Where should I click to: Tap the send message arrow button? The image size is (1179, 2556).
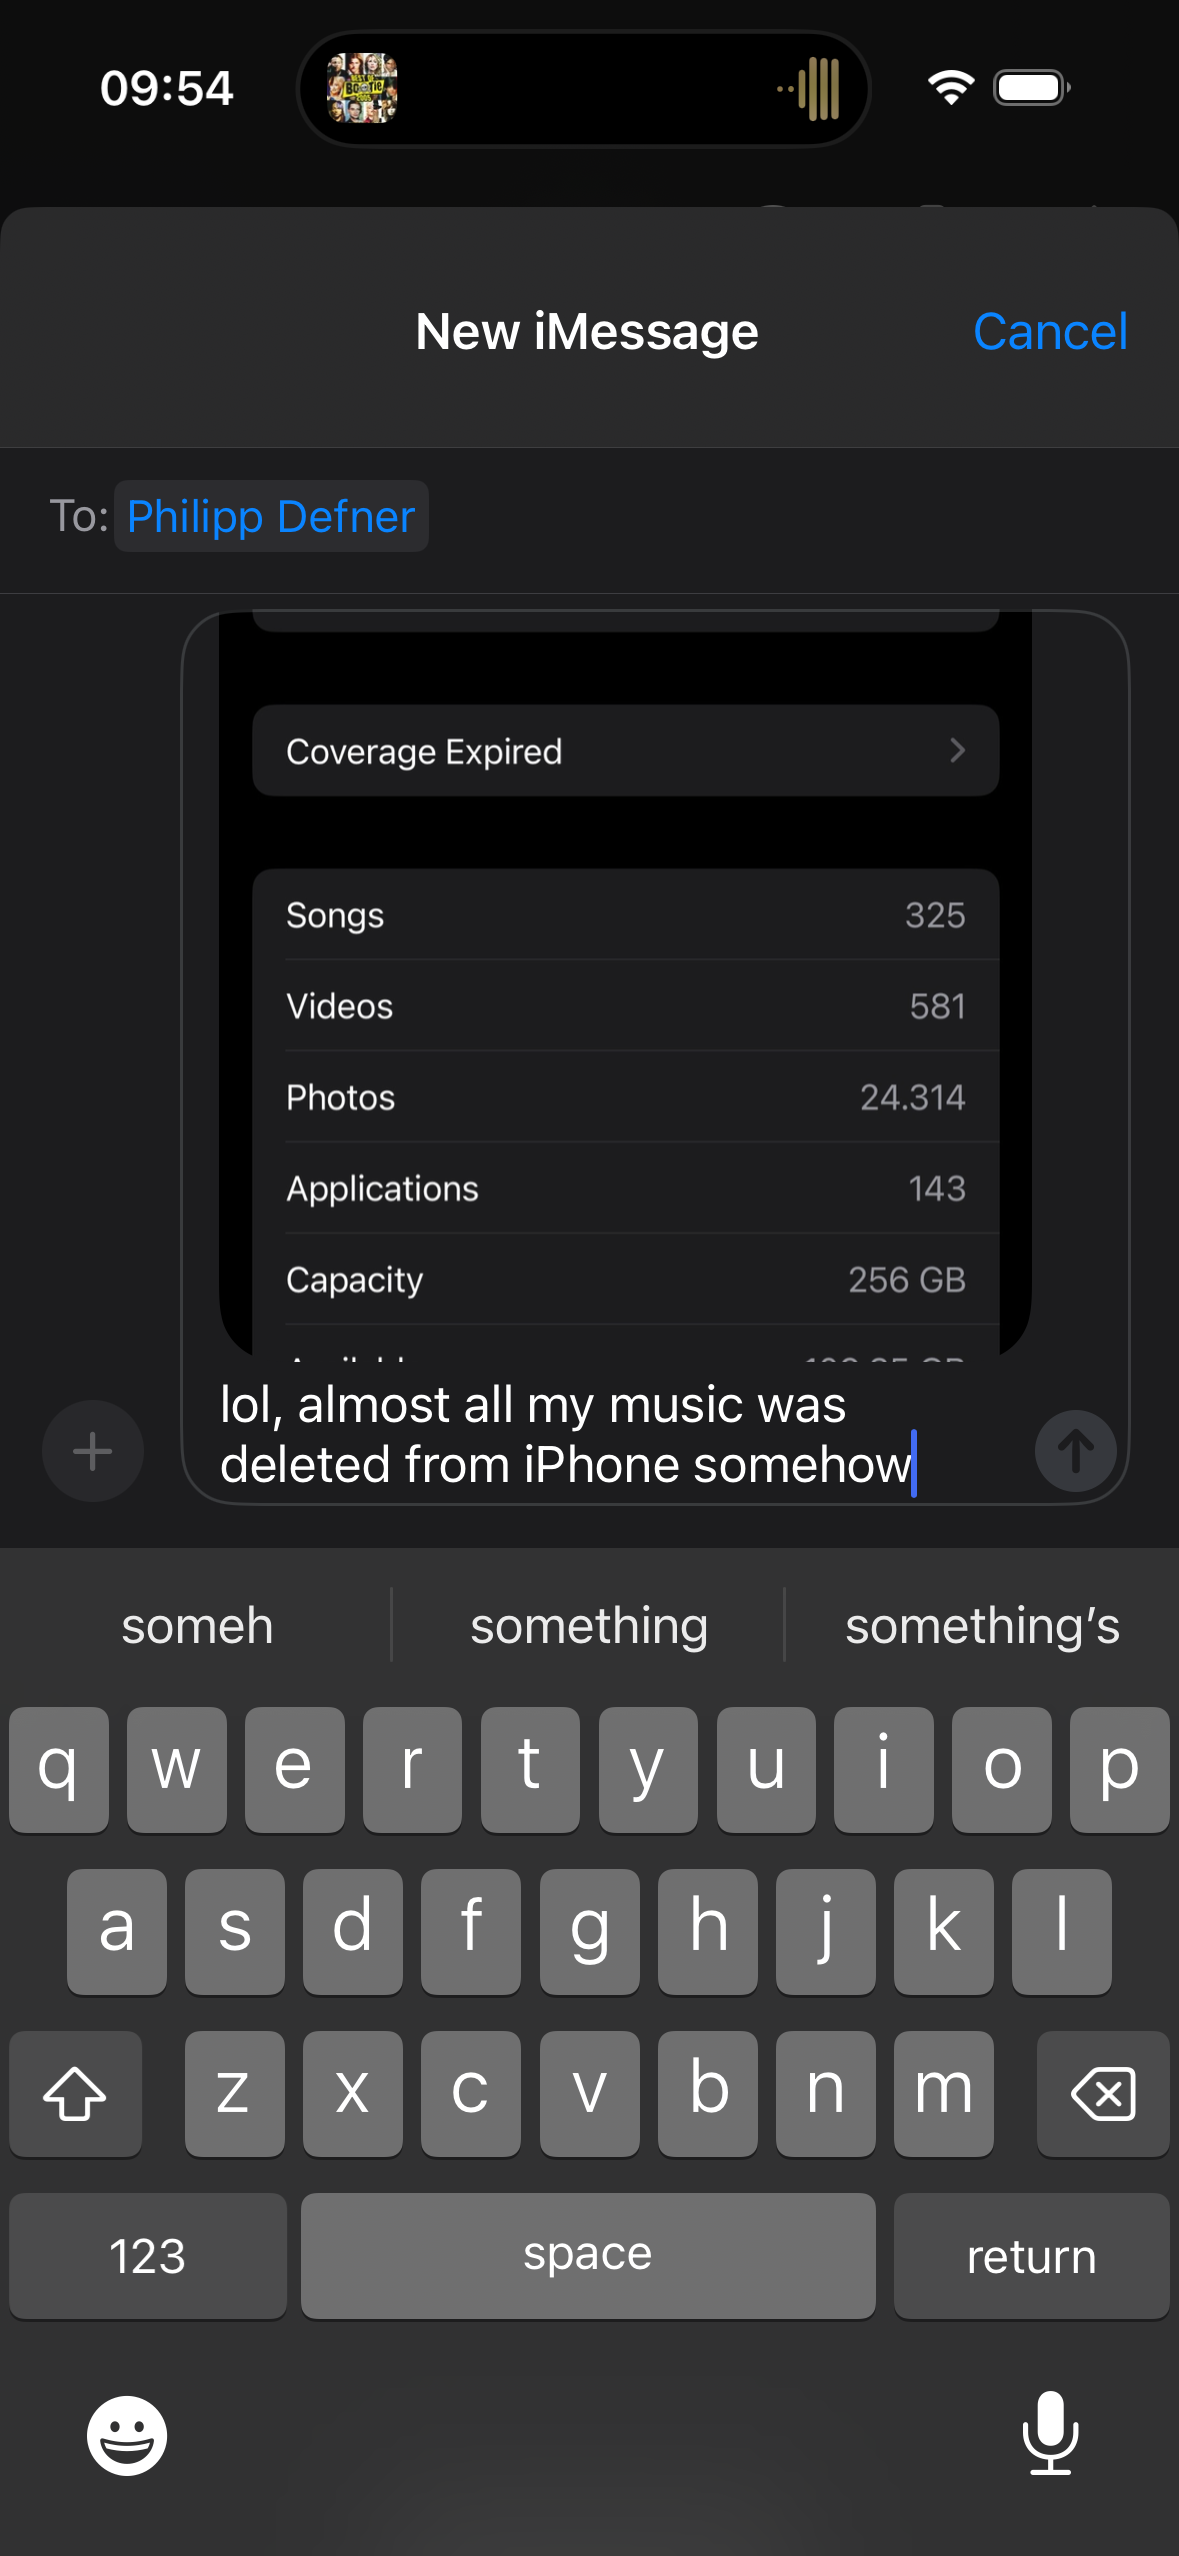(1075, 1450)
